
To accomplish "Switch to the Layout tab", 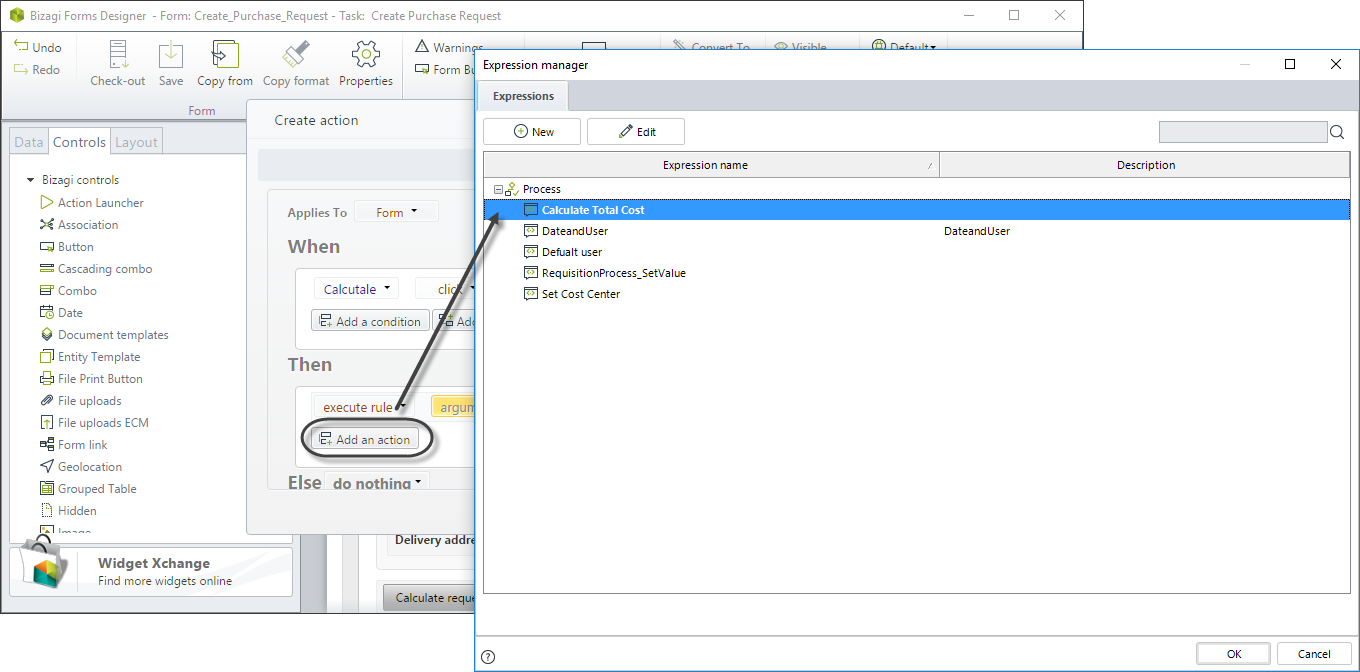I will (x=136, y=142).
